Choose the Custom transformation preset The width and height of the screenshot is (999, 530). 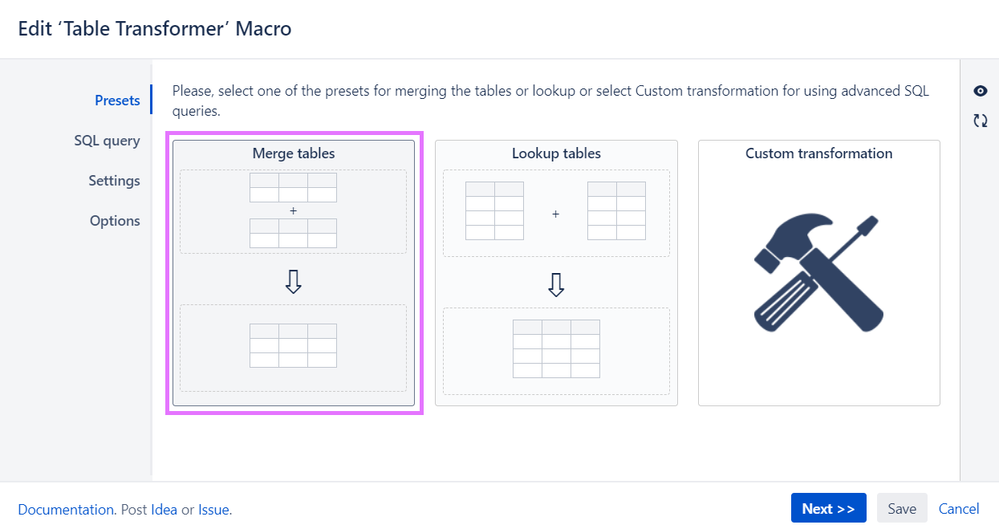(x=819, y=273)
